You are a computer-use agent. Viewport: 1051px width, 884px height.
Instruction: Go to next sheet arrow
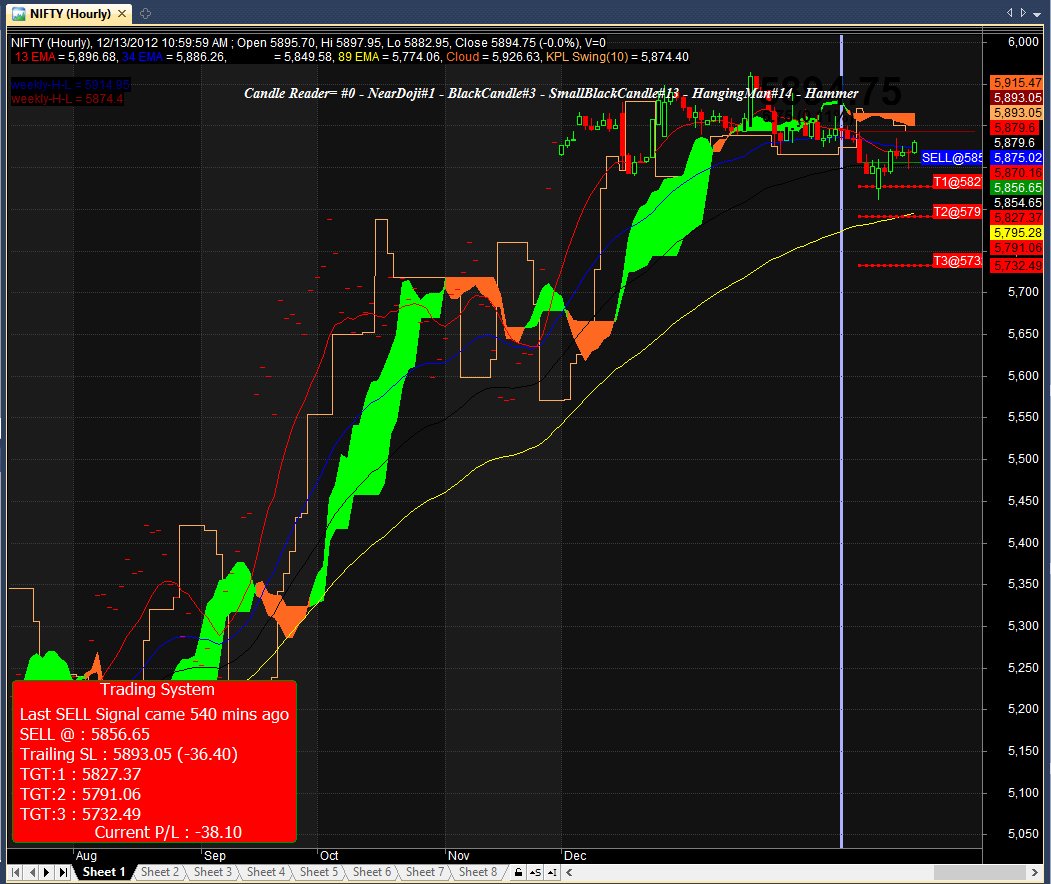click(47, 872)
